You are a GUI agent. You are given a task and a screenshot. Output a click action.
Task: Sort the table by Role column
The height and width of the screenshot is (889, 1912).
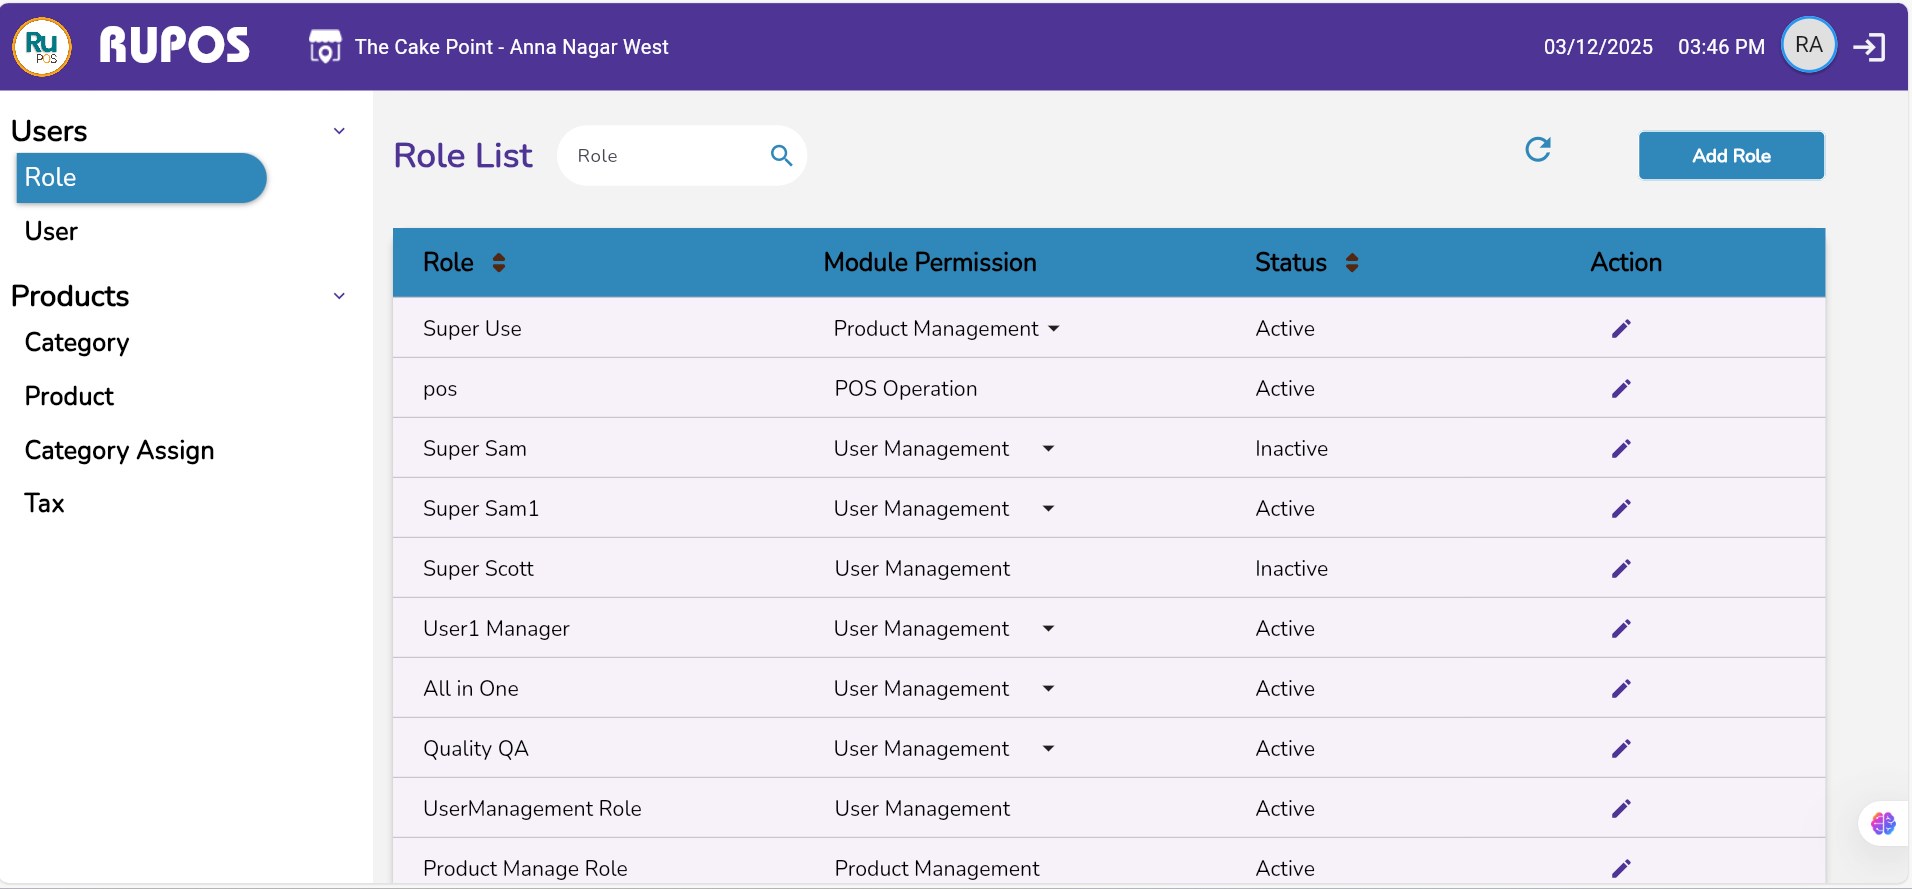[499, 263]
